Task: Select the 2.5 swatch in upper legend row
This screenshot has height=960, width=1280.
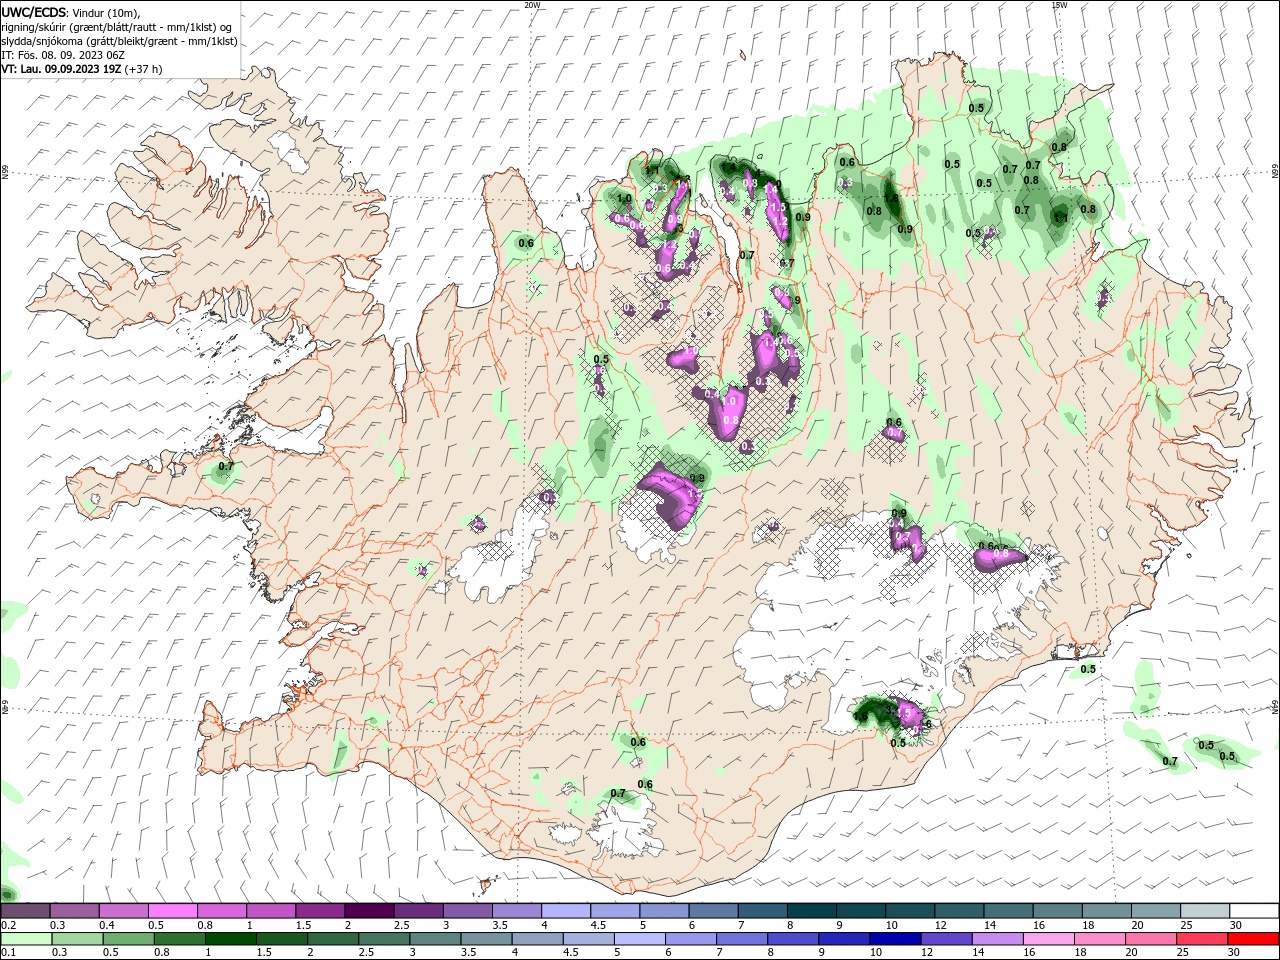Action: [x=417, y=911]
